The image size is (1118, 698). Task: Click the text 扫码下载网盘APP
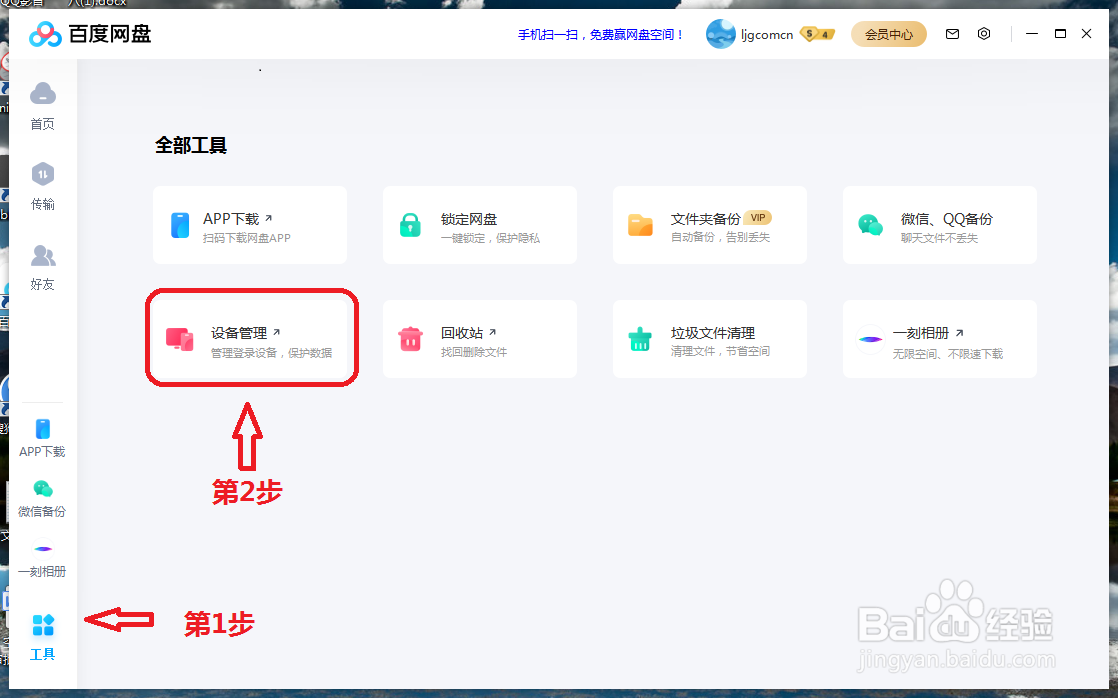tap(247, 238)
